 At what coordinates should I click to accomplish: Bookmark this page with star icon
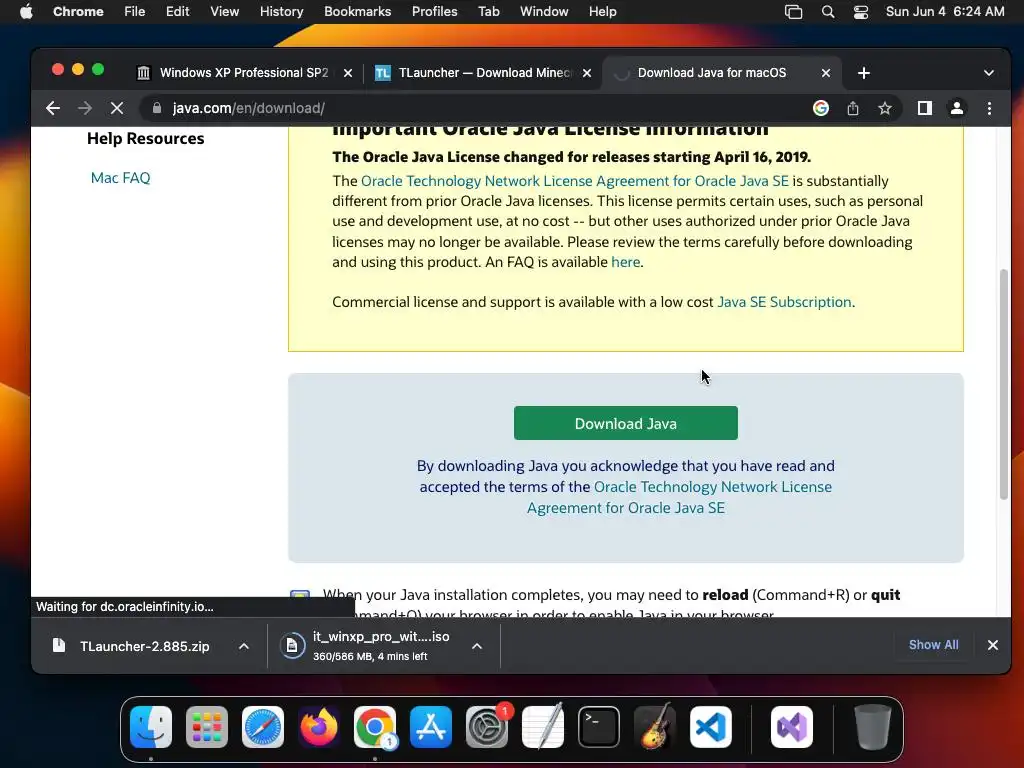coord(885,108)
